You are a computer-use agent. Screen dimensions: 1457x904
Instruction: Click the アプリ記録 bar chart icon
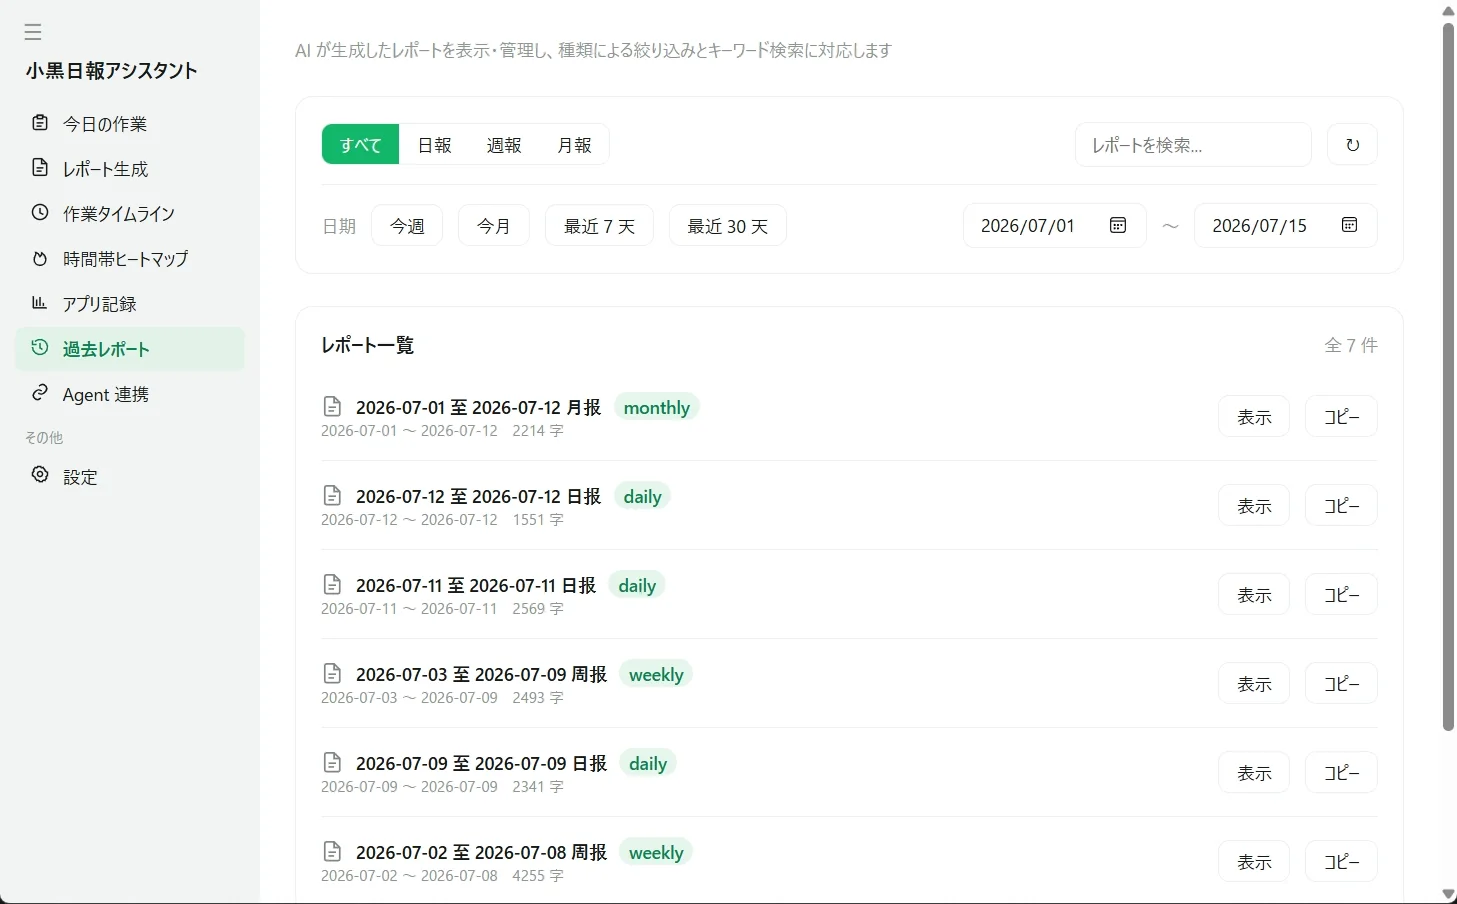click(40, 303)
